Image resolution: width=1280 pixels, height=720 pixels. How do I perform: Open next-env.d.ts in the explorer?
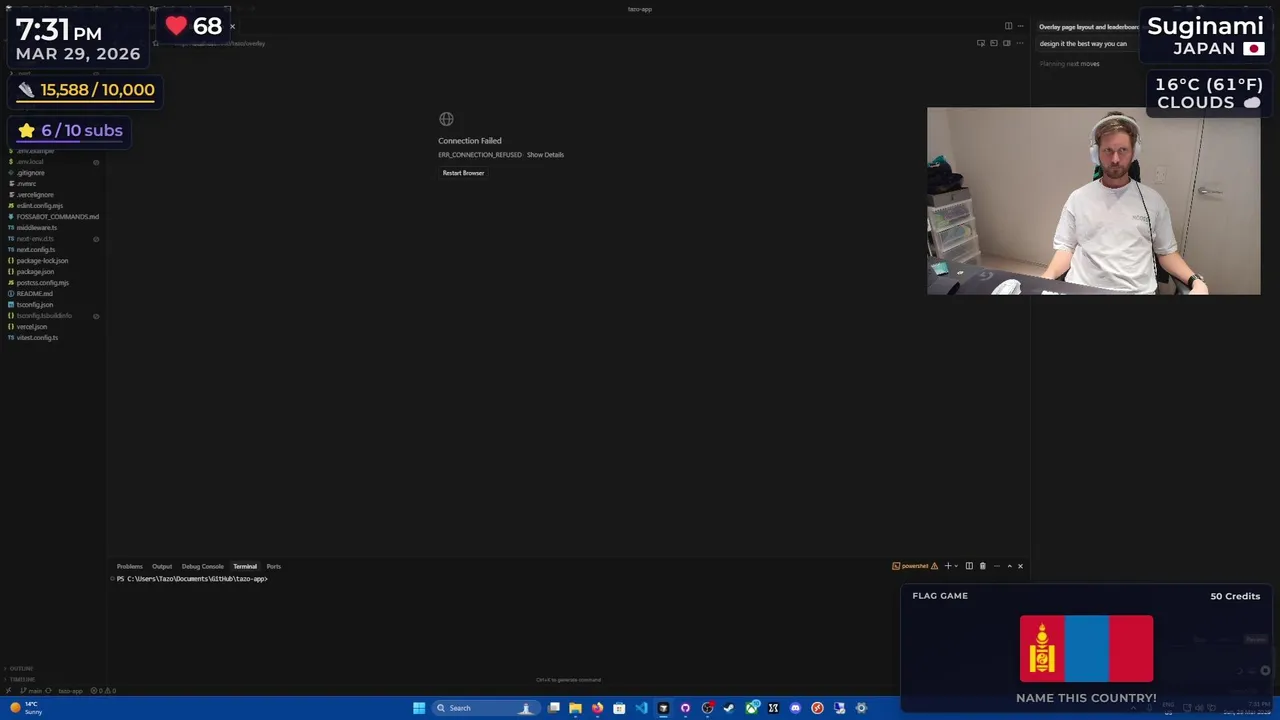(35, 239)
